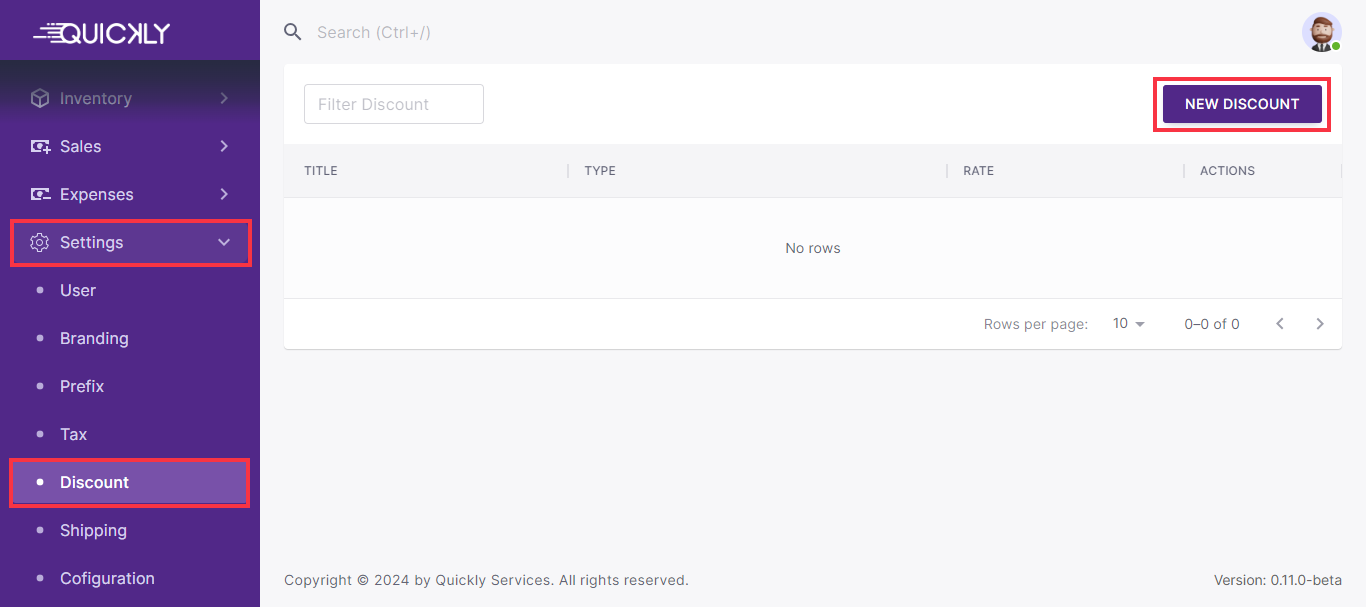Sort by the Title column header
Screen dimensions: 1366x607
321,171
